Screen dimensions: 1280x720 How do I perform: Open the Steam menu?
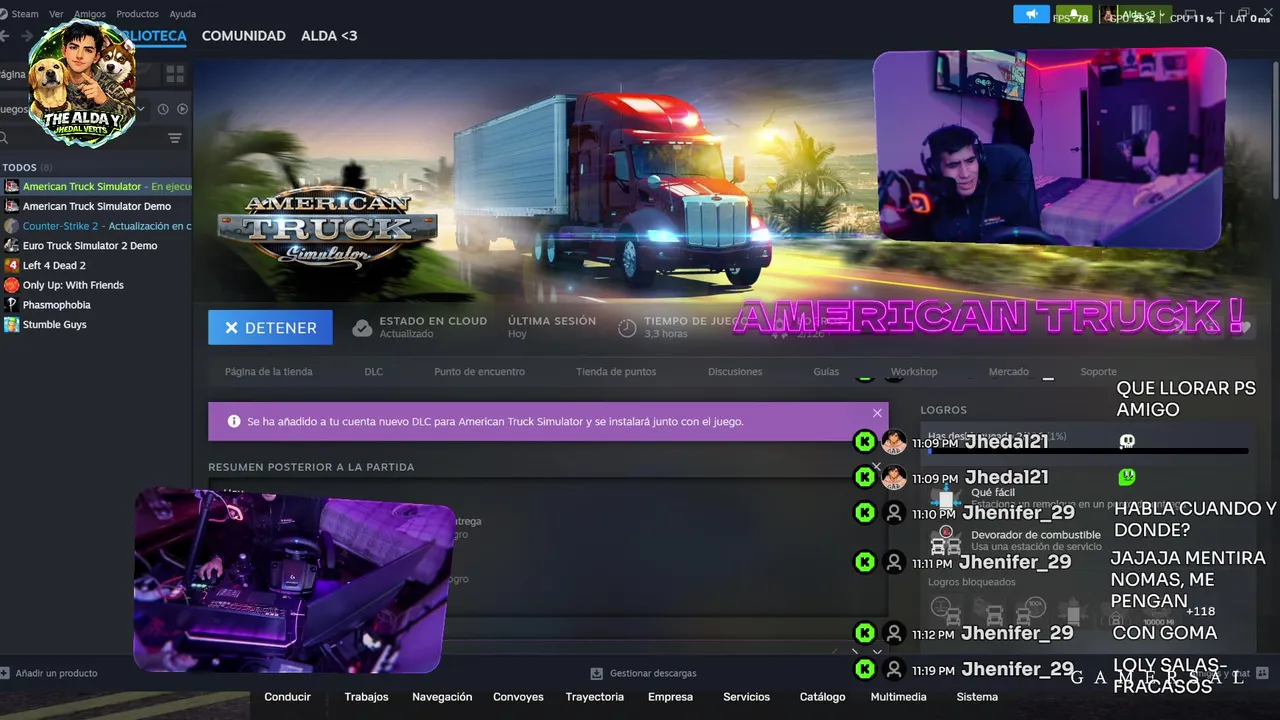point(25,14)
